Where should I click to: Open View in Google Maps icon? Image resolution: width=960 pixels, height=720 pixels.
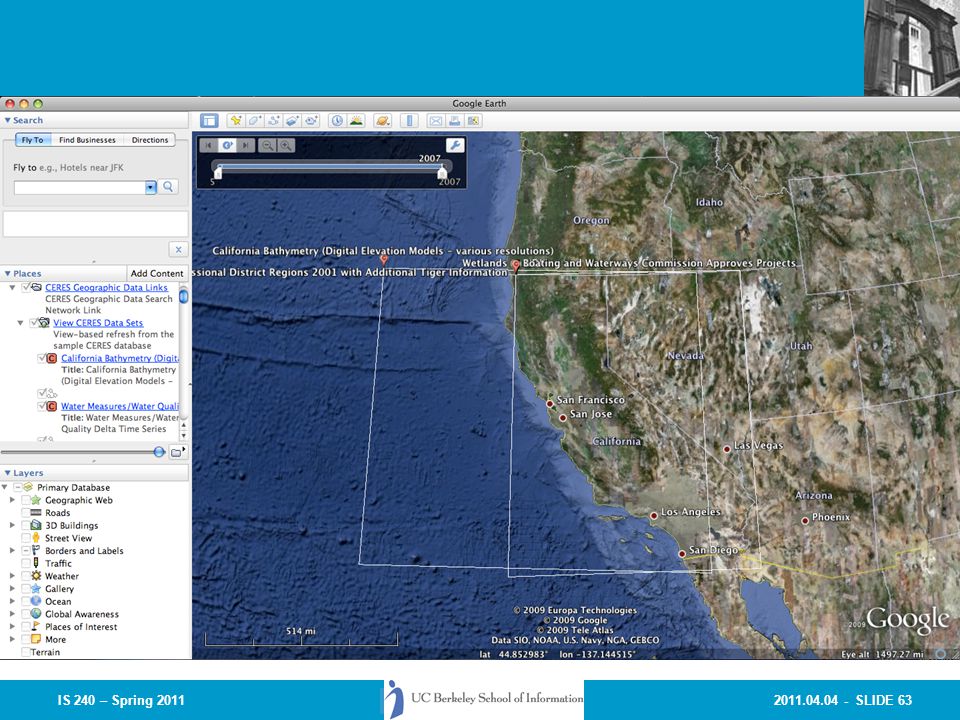click(473, 121)
